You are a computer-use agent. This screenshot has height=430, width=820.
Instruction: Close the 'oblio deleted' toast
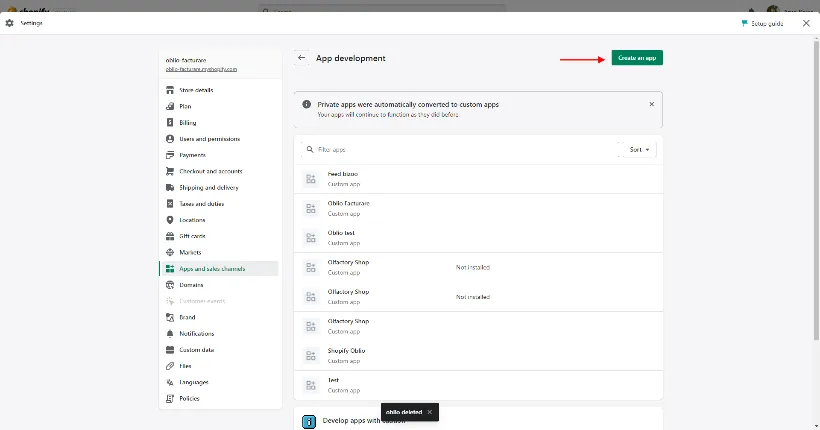[x=429, y=412]
